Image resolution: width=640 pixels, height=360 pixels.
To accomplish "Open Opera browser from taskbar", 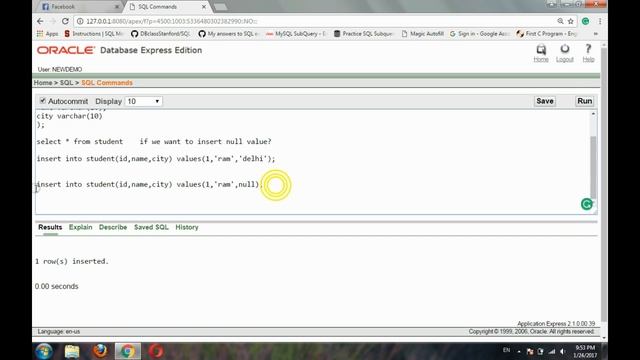I will click(156, 351).
